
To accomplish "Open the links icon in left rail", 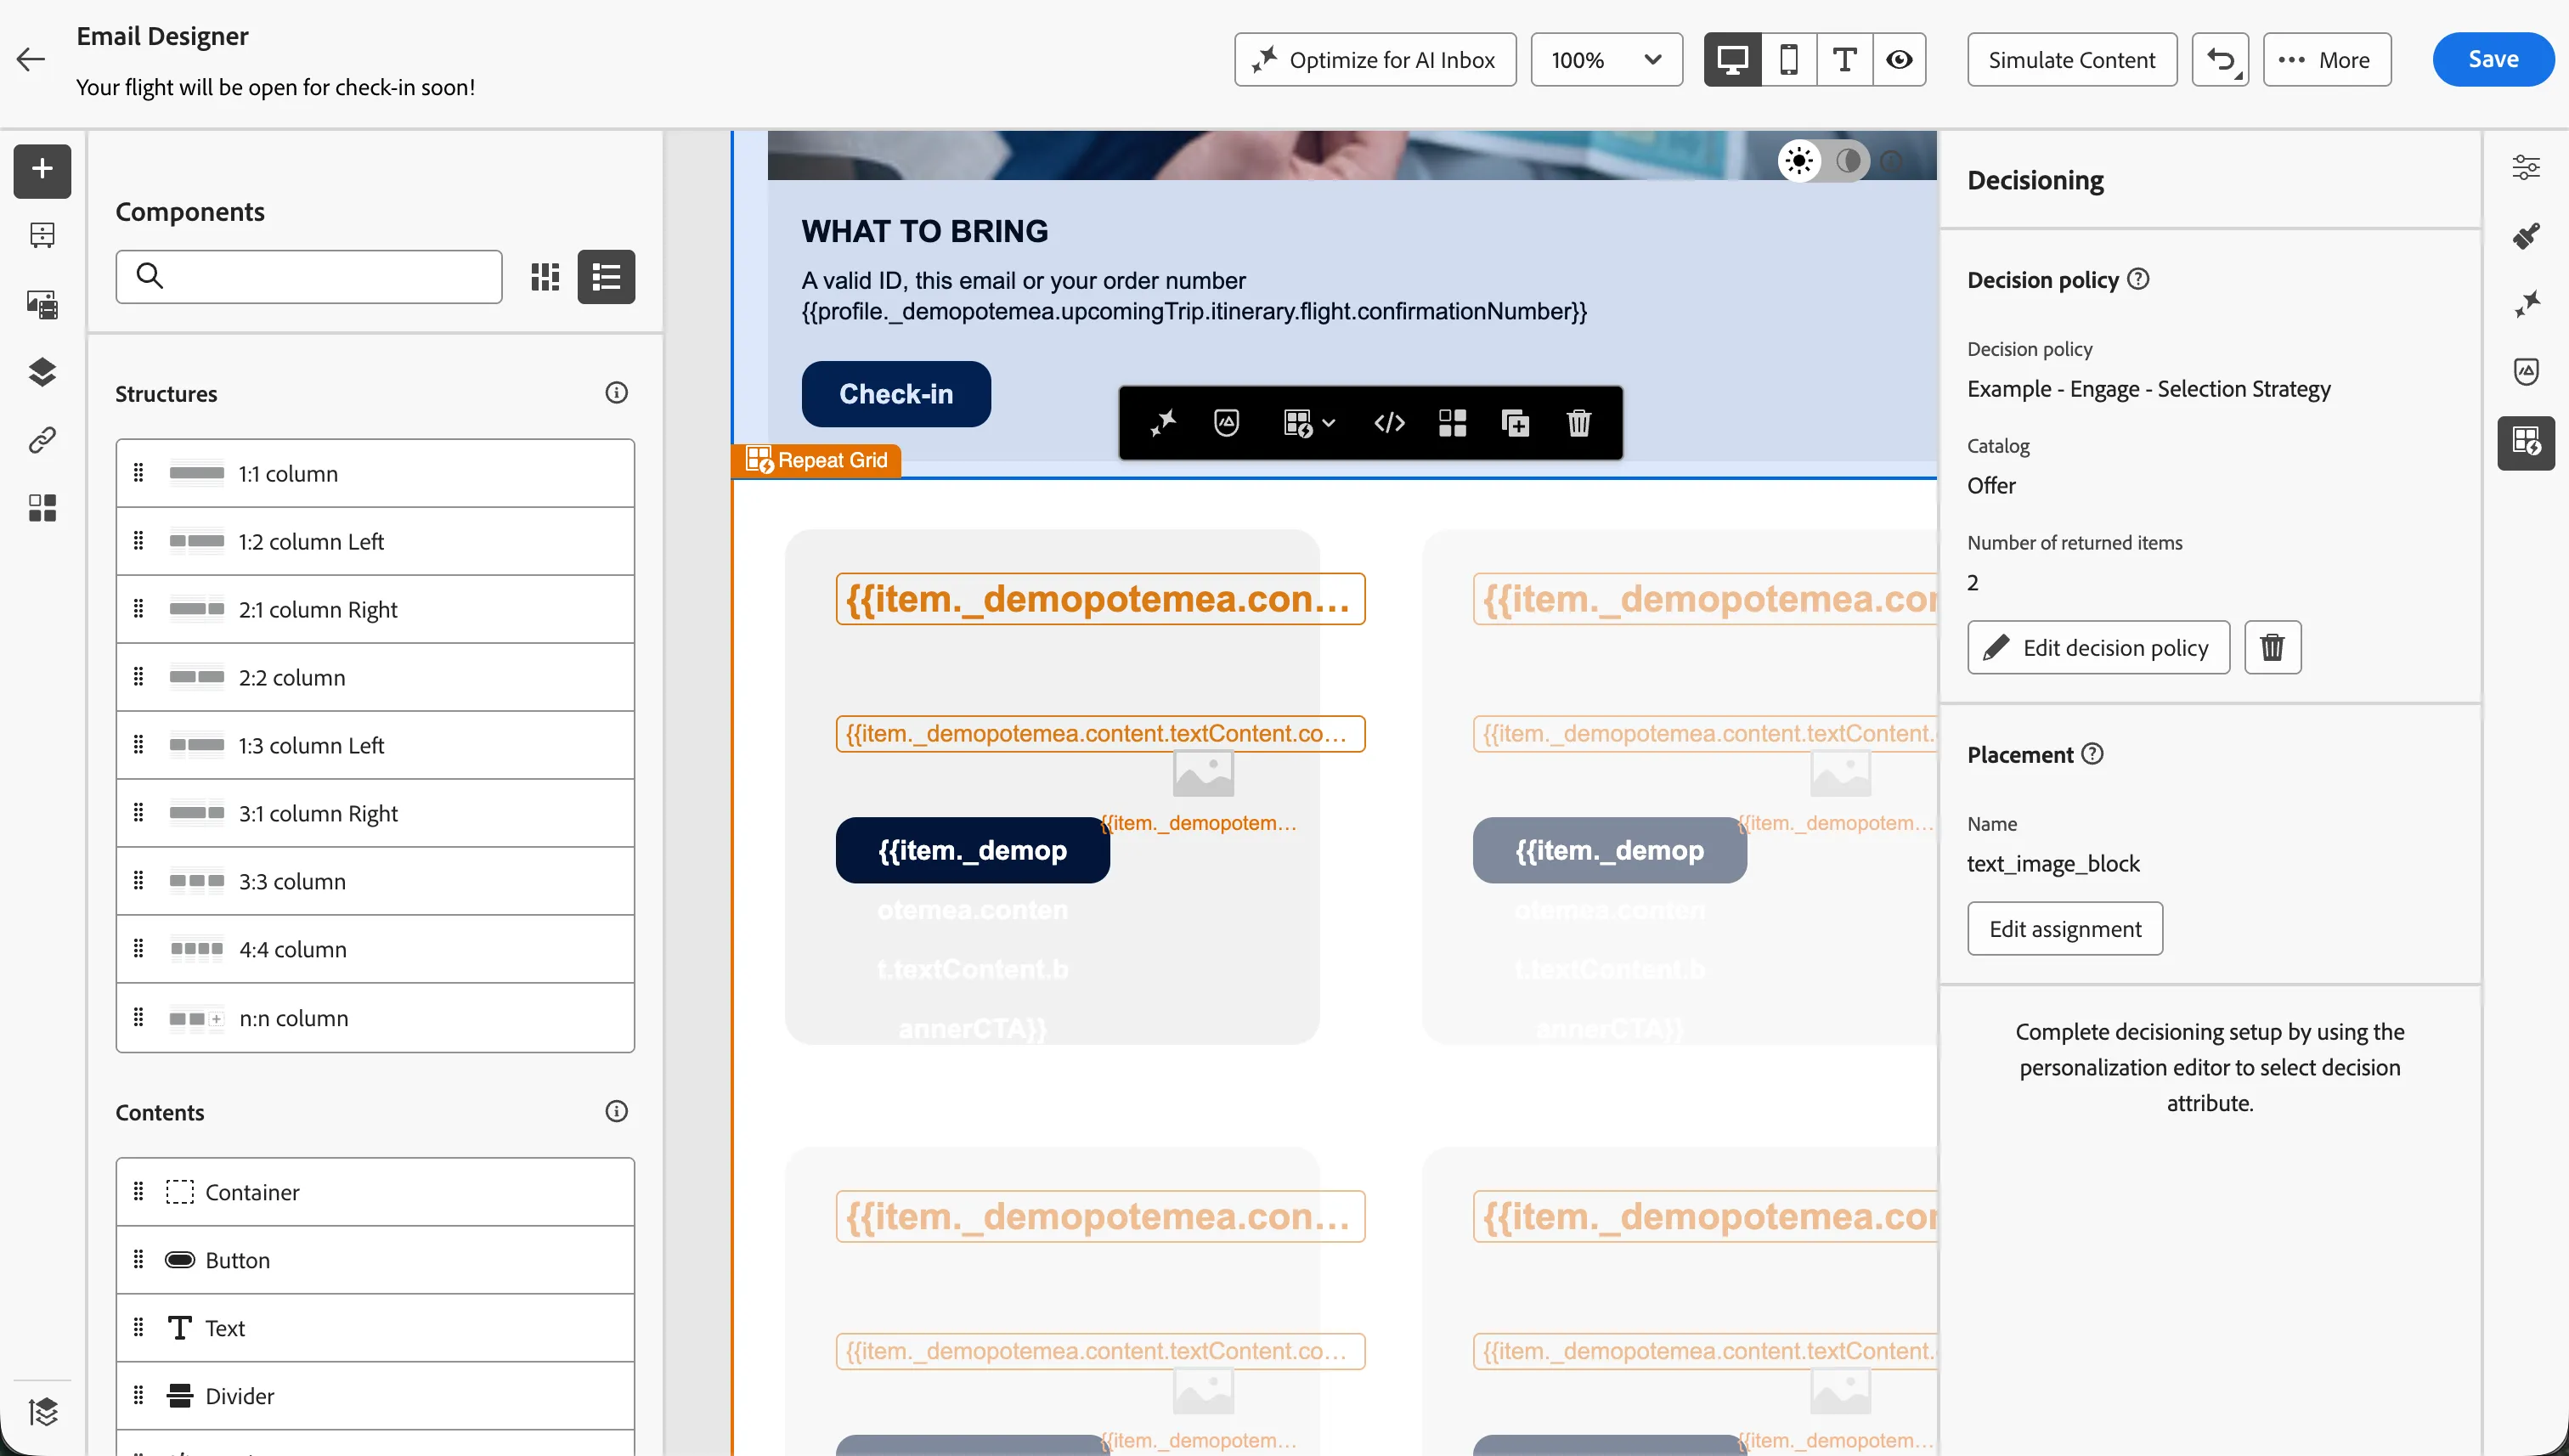I will [x=42, y=440].
